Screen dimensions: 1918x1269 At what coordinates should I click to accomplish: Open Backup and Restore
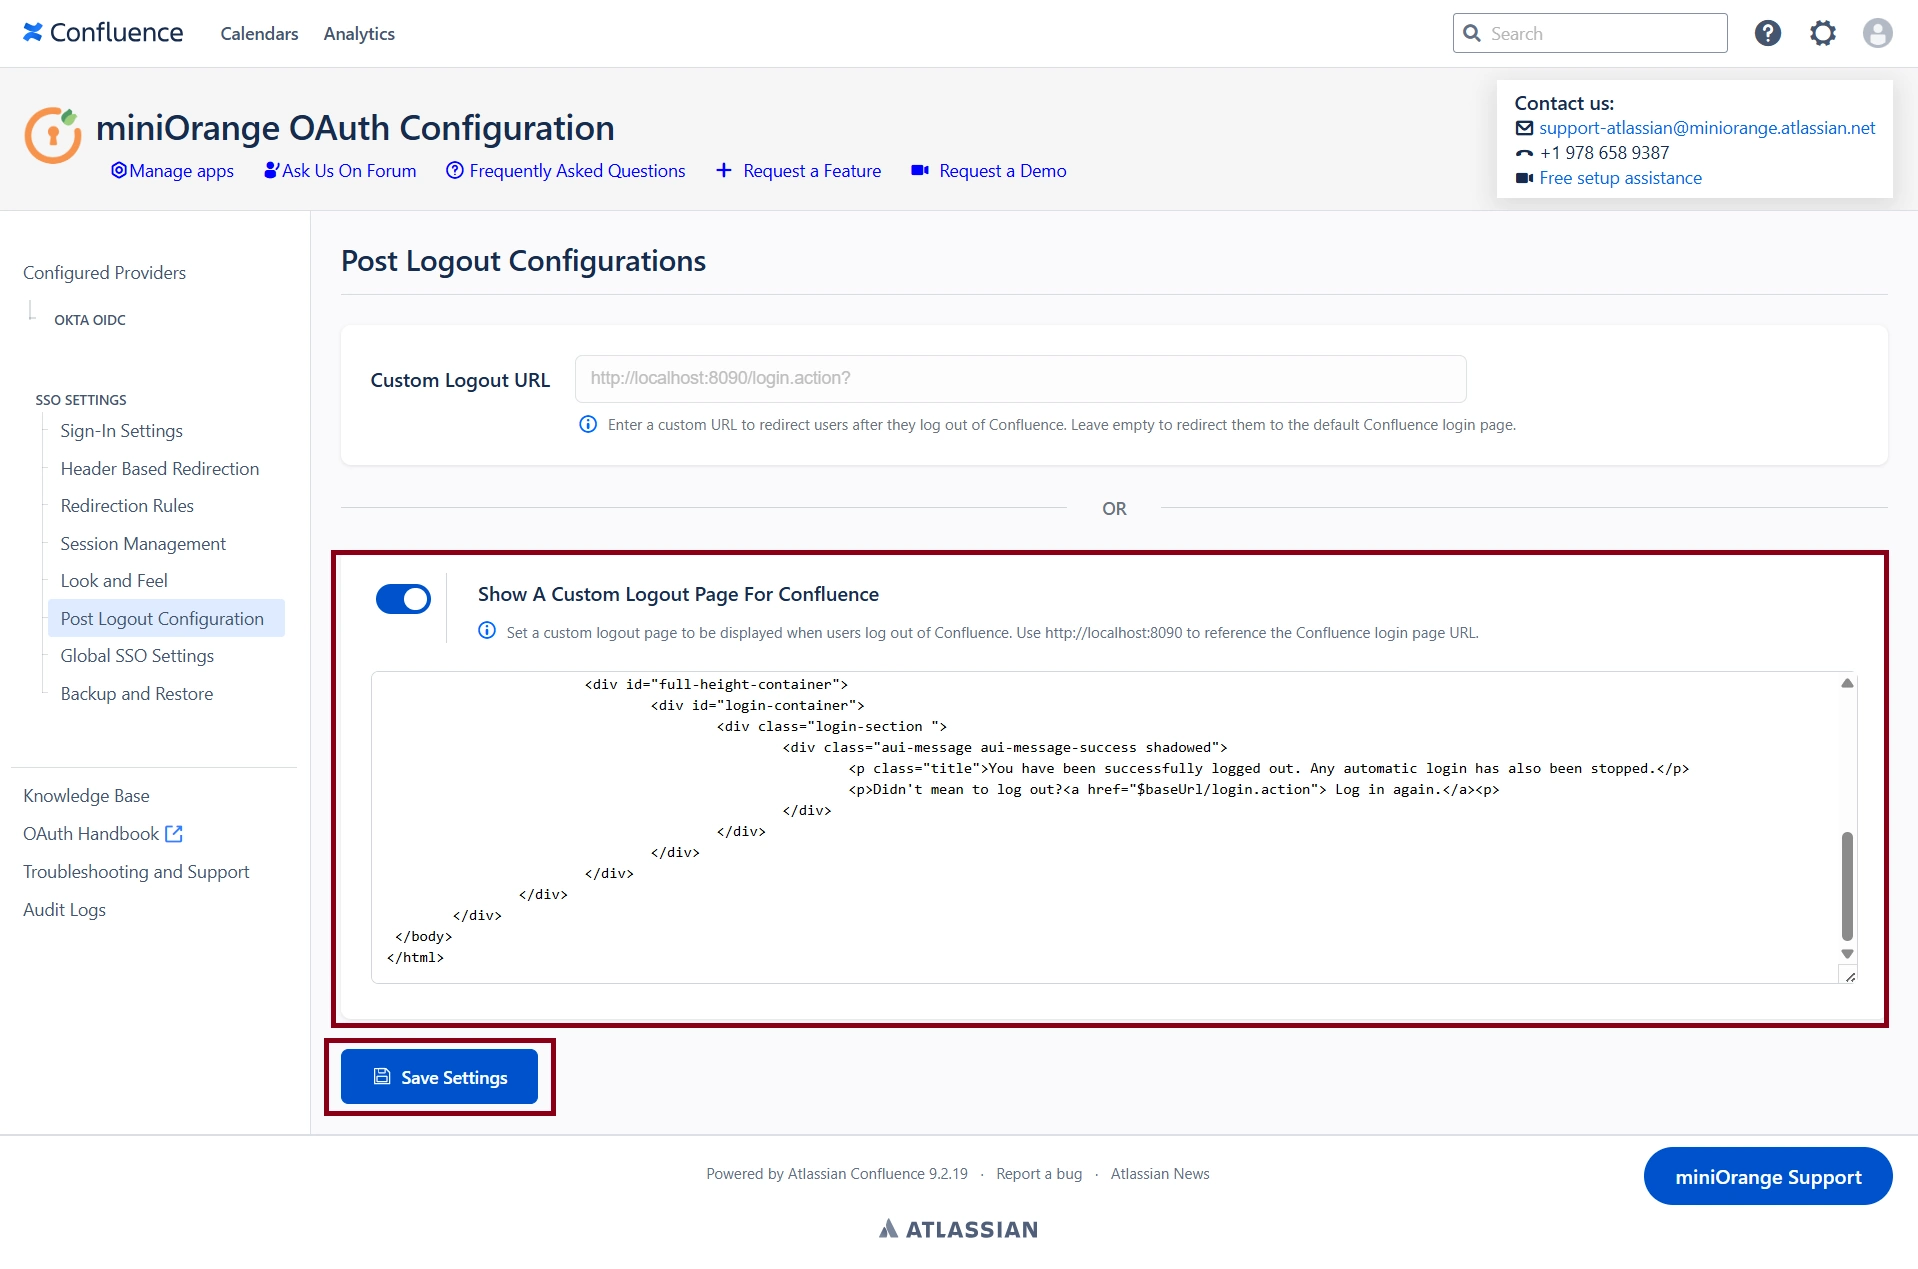(x=137, y=694)
